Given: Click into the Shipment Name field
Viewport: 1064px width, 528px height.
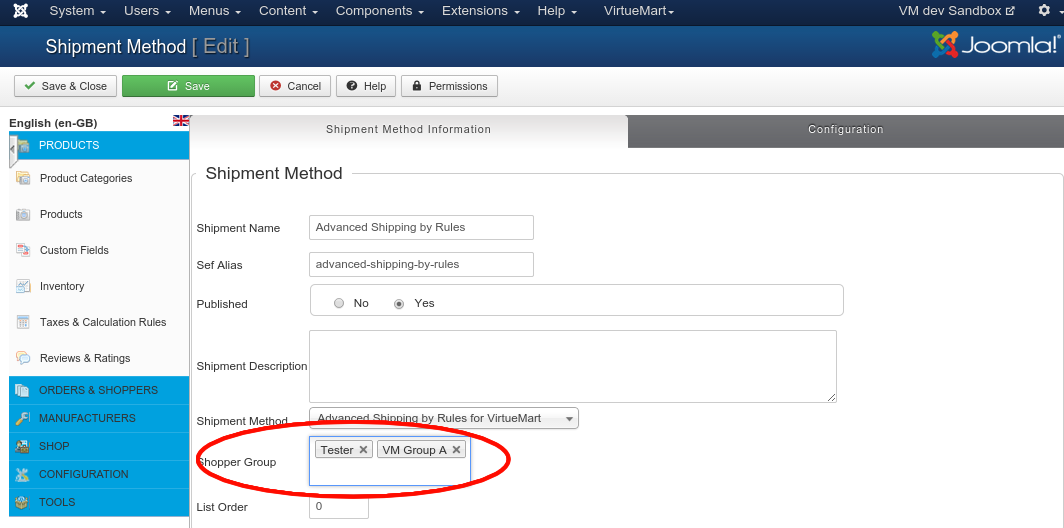Looking at the screenshot, I should [421, 227].
